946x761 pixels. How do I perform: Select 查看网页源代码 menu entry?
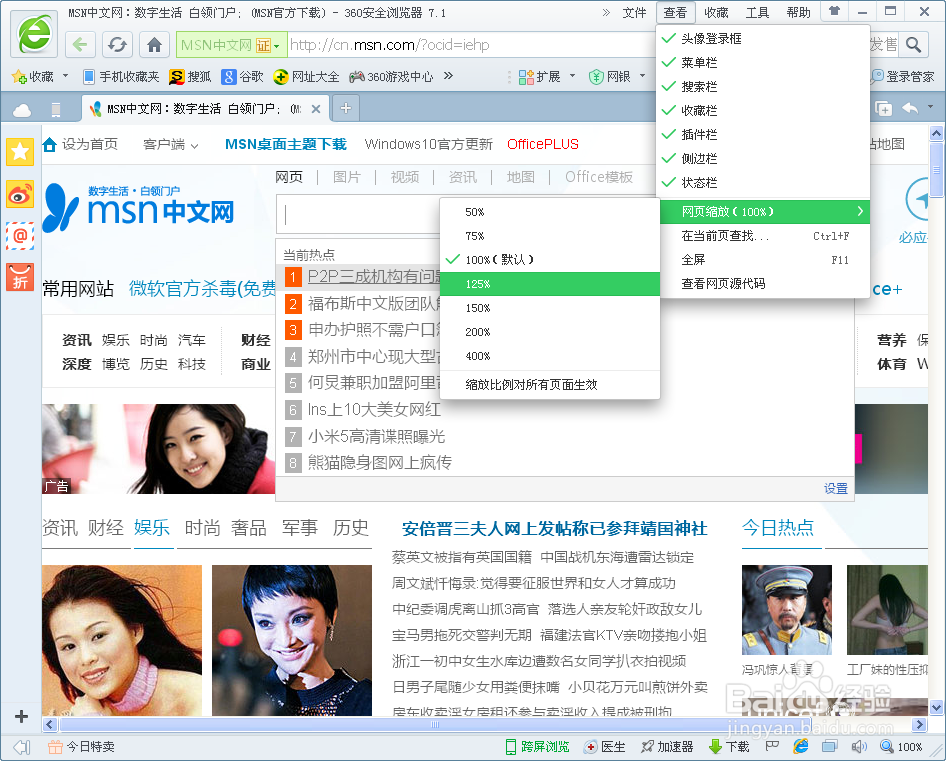point(763,284)
